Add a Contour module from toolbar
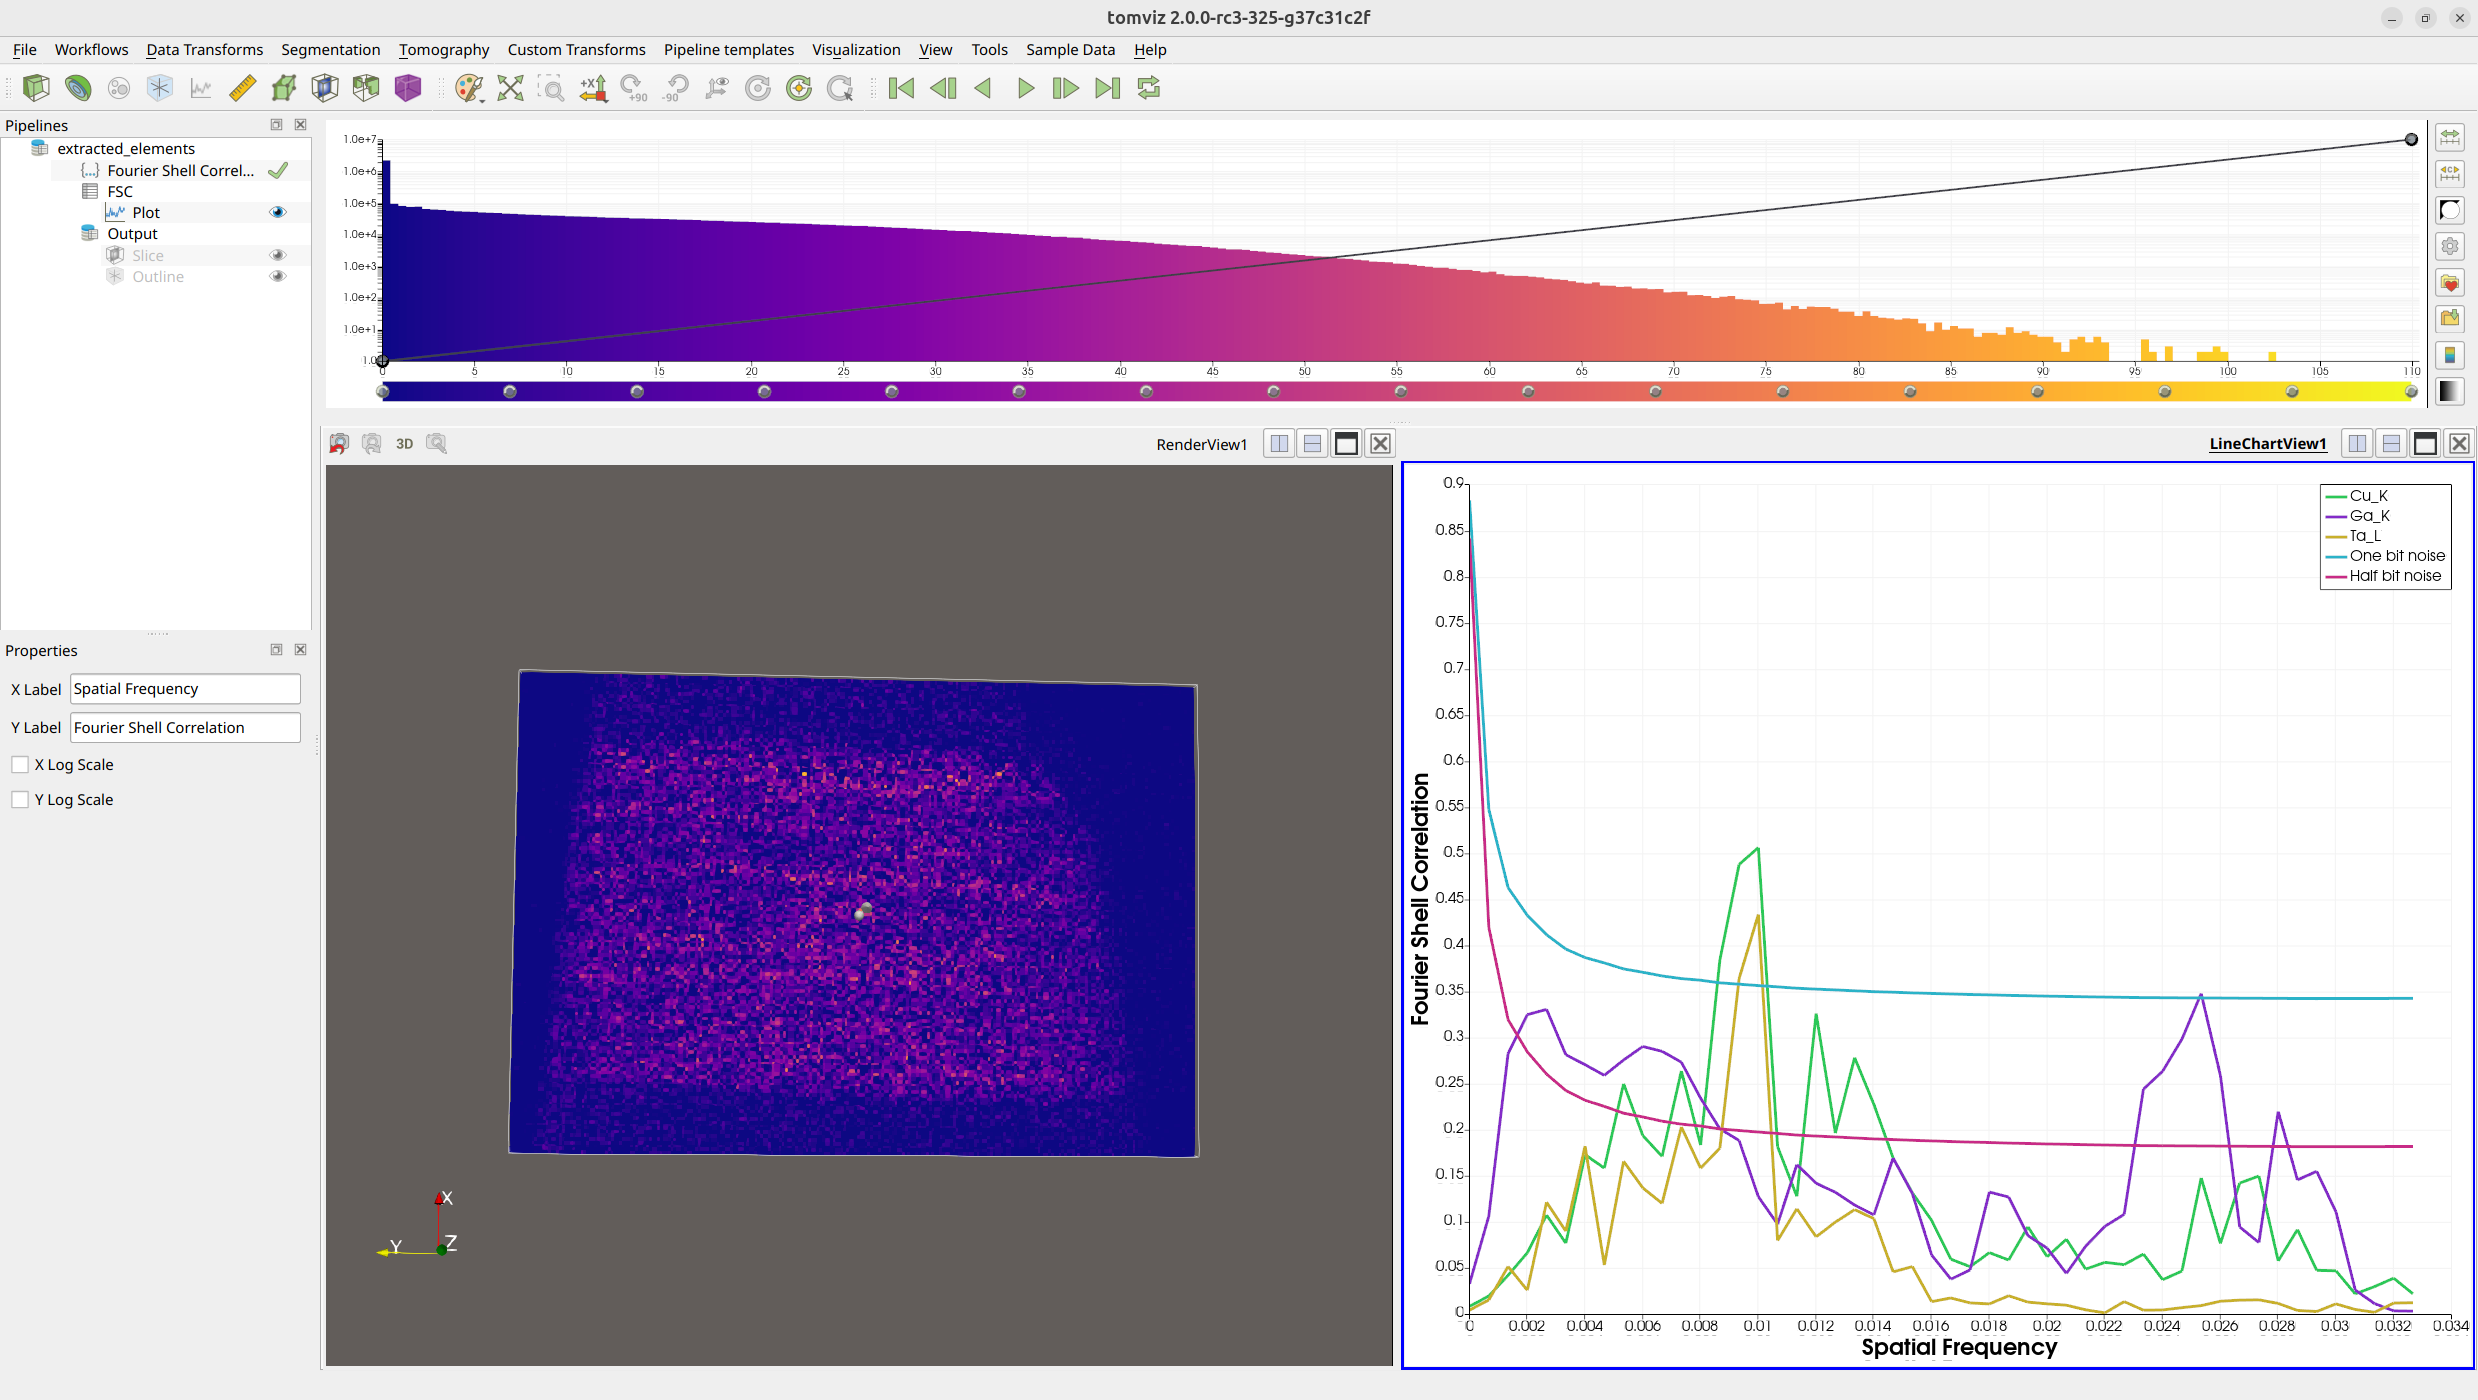Image resolution: width=2478 pixels, height=1400 pixels. click(78, 88)
